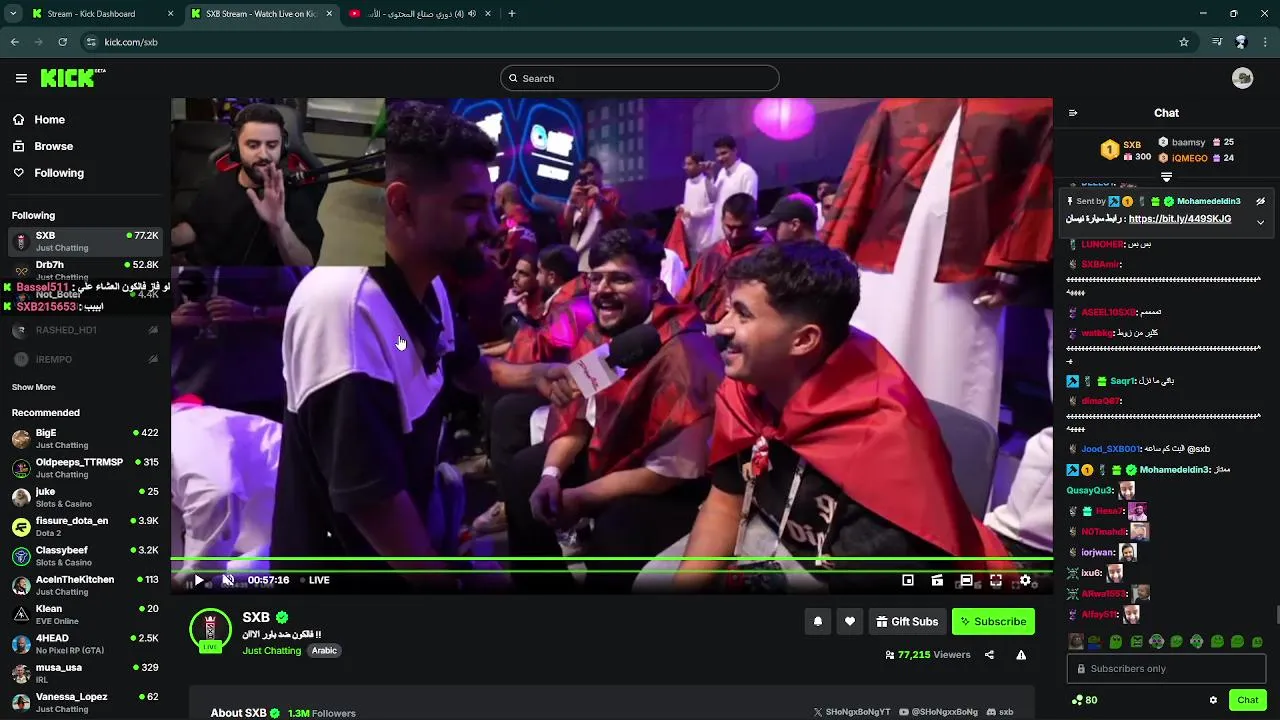Image resolution: width=1280 pixels, height=720 pixels.
Task: Pick the first monkey emote in chat bar
Action: (1075, 641)
